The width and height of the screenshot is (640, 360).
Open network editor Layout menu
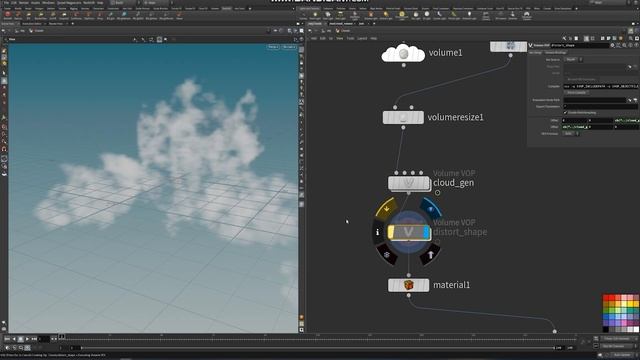(362, 38)
